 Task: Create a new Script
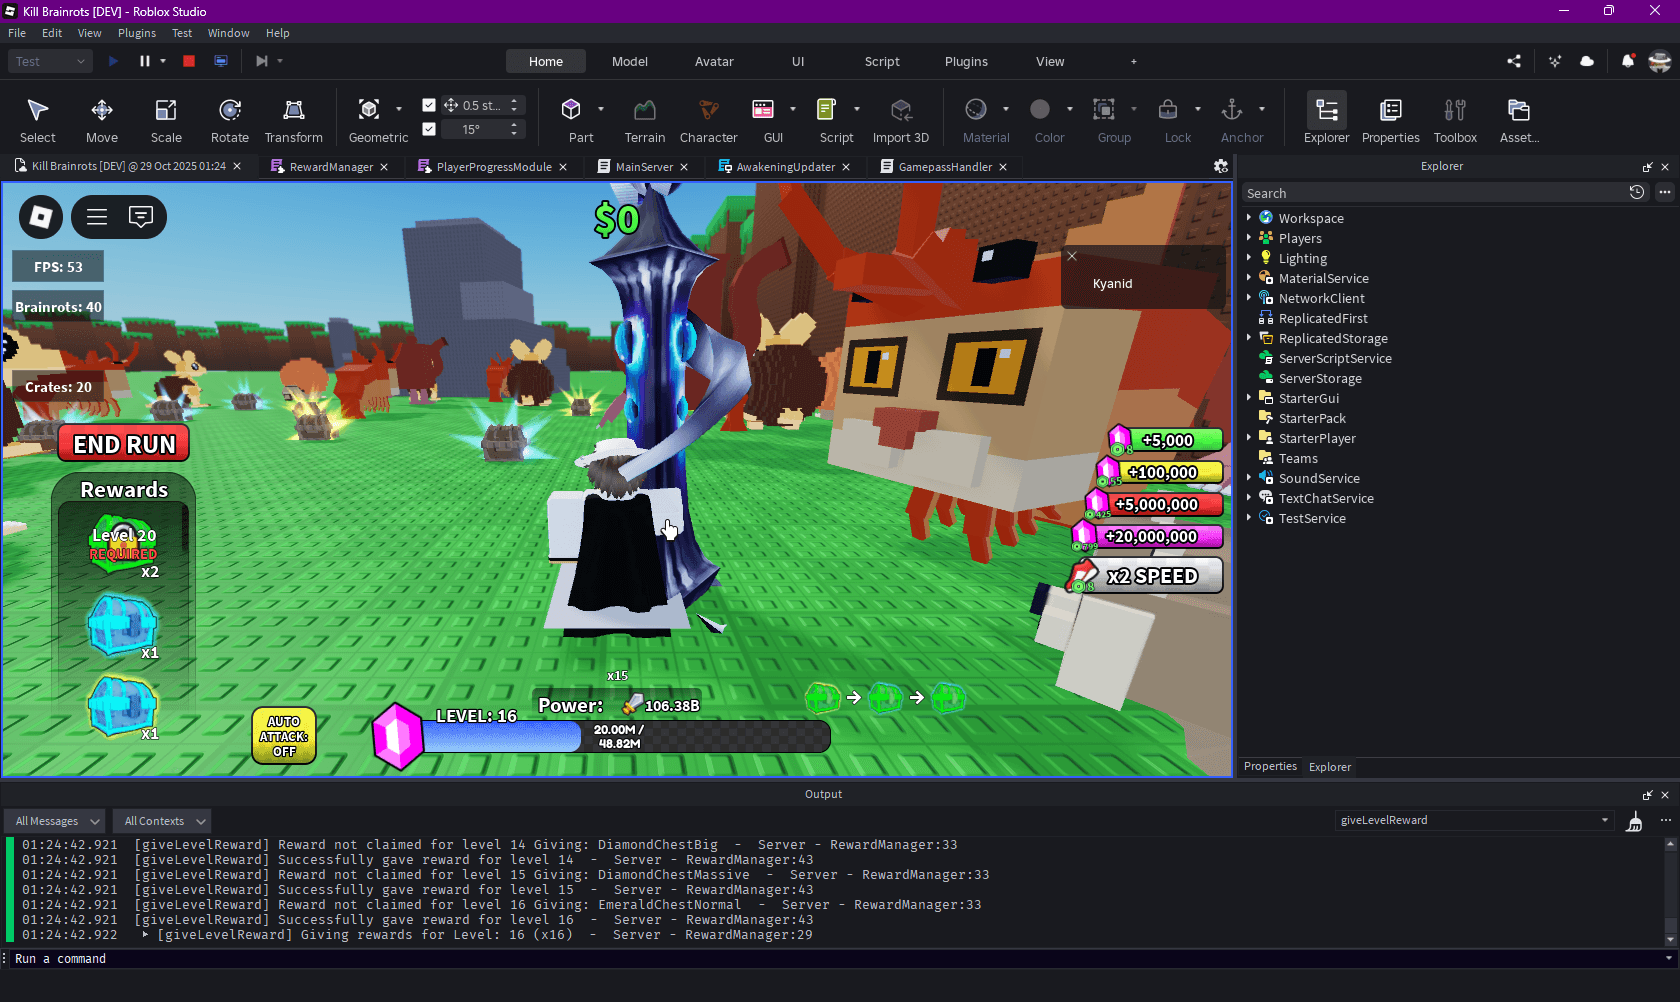827,119
